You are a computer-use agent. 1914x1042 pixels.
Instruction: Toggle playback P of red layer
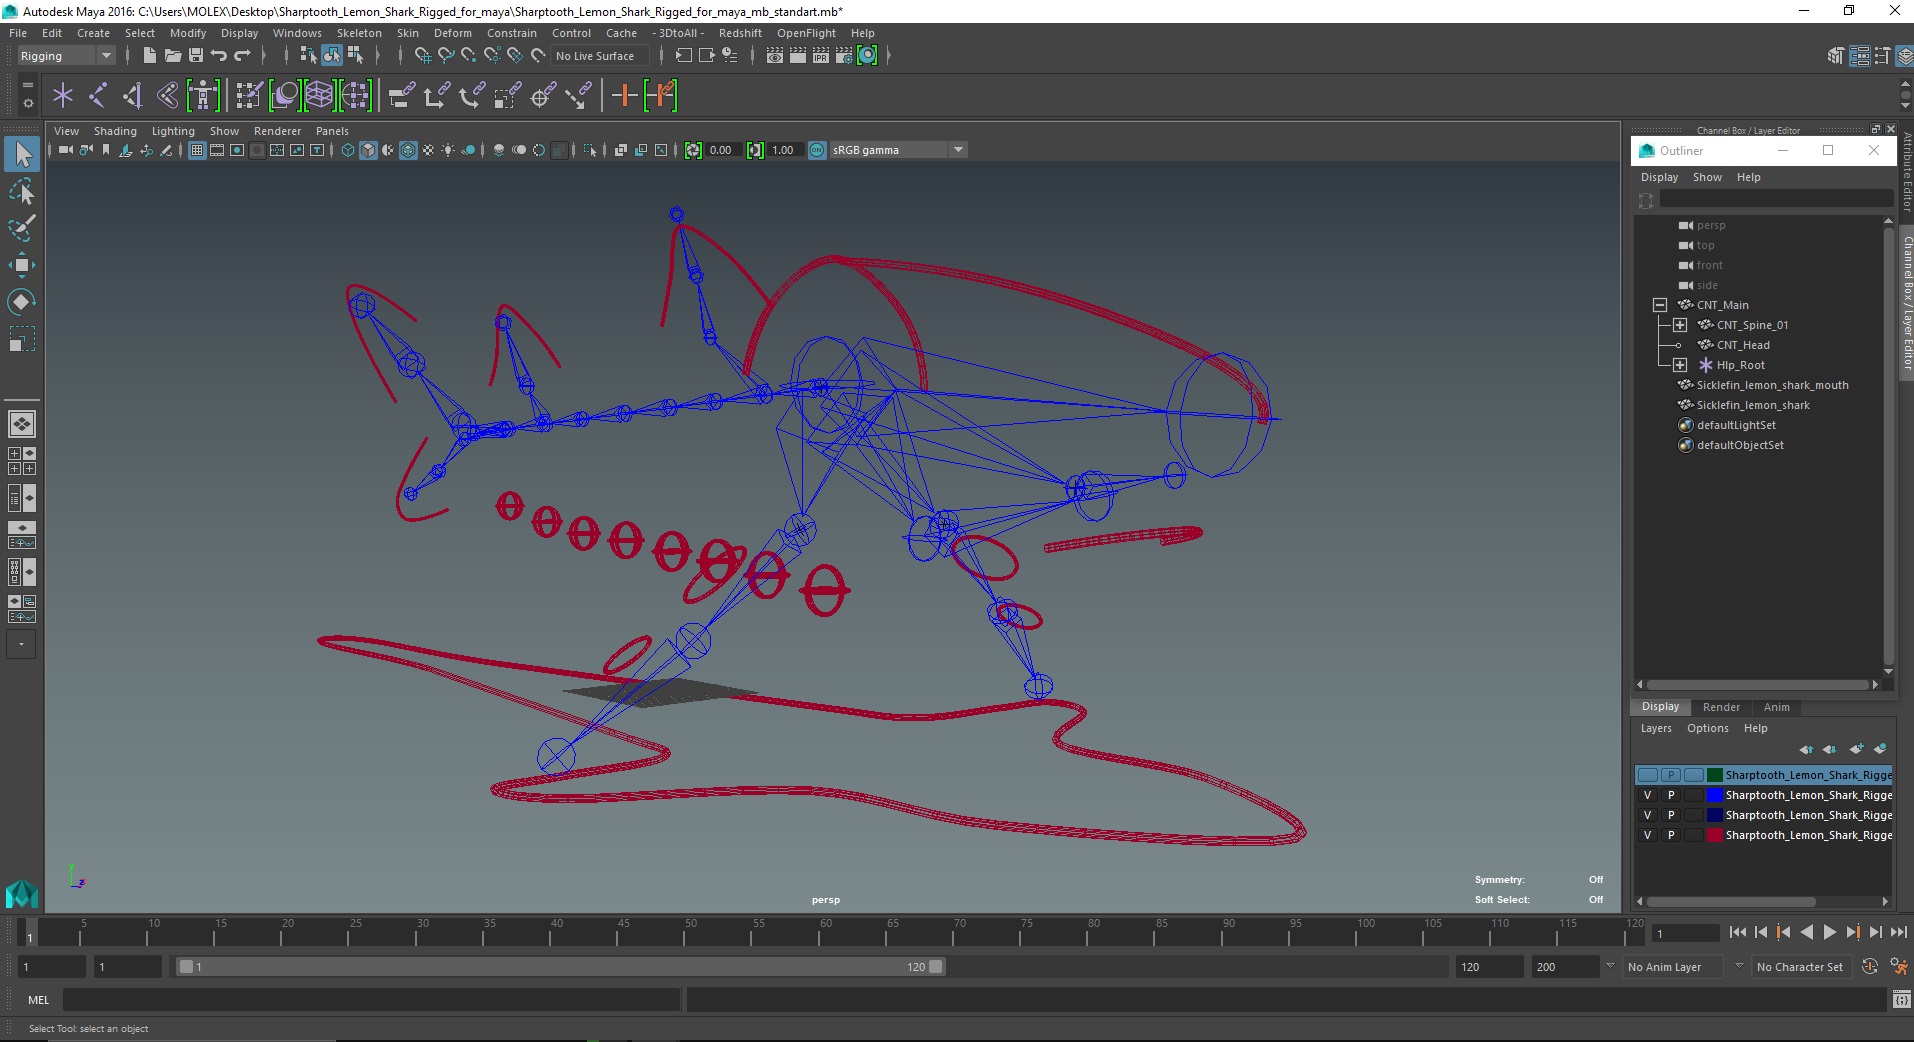tap(1670, 835)
